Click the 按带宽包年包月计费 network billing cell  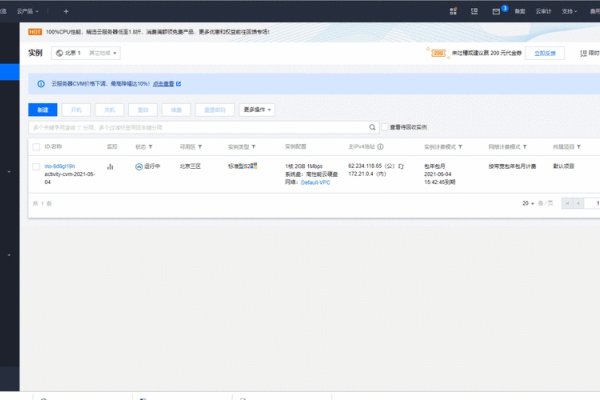point(512,166)
